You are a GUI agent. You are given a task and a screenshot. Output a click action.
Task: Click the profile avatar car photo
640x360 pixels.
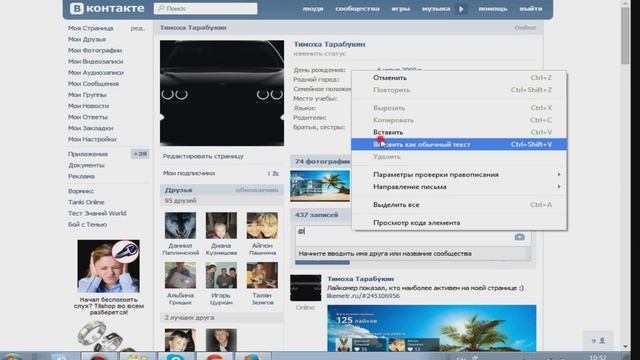pyautogui.click(x=222, y=93)
